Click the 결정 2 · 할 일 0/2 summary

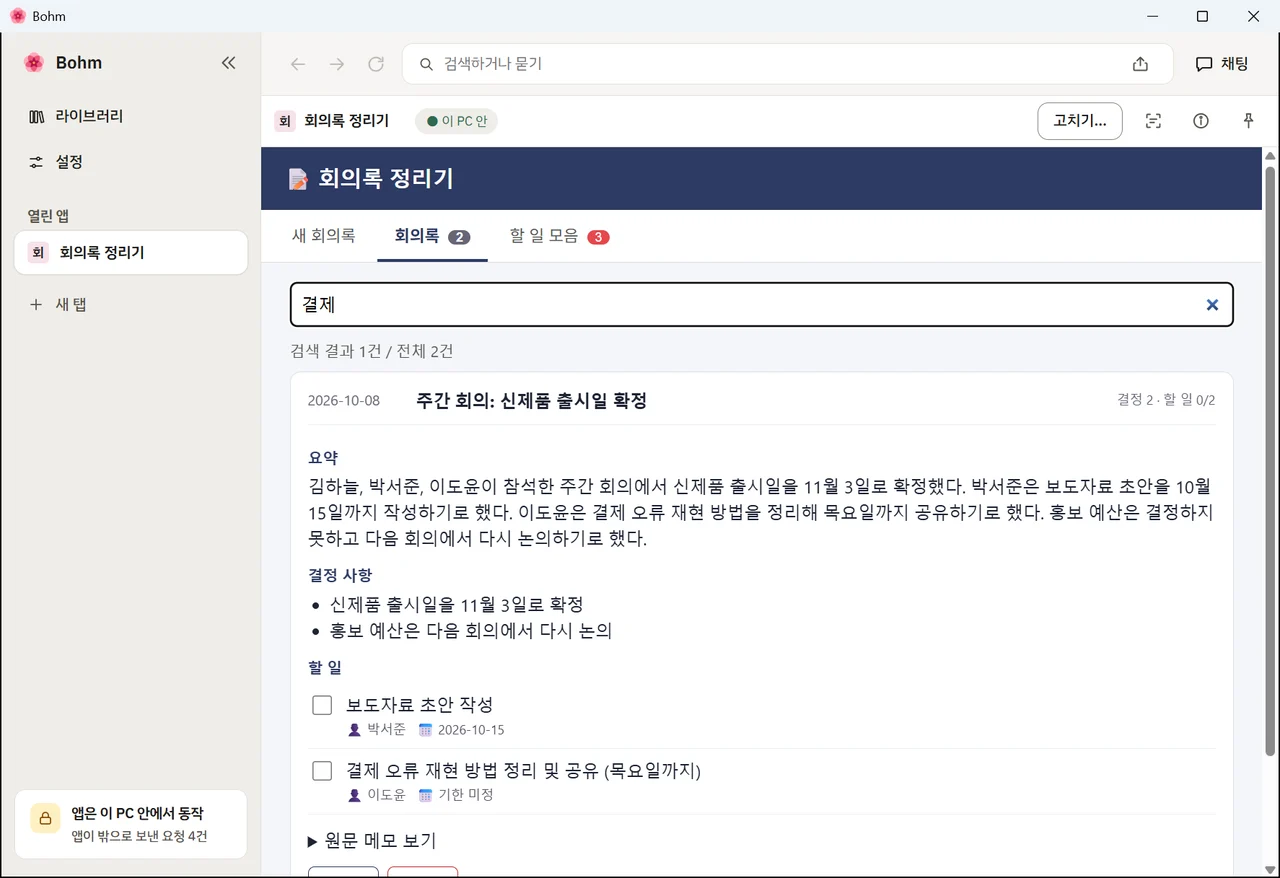point(1166,400)
